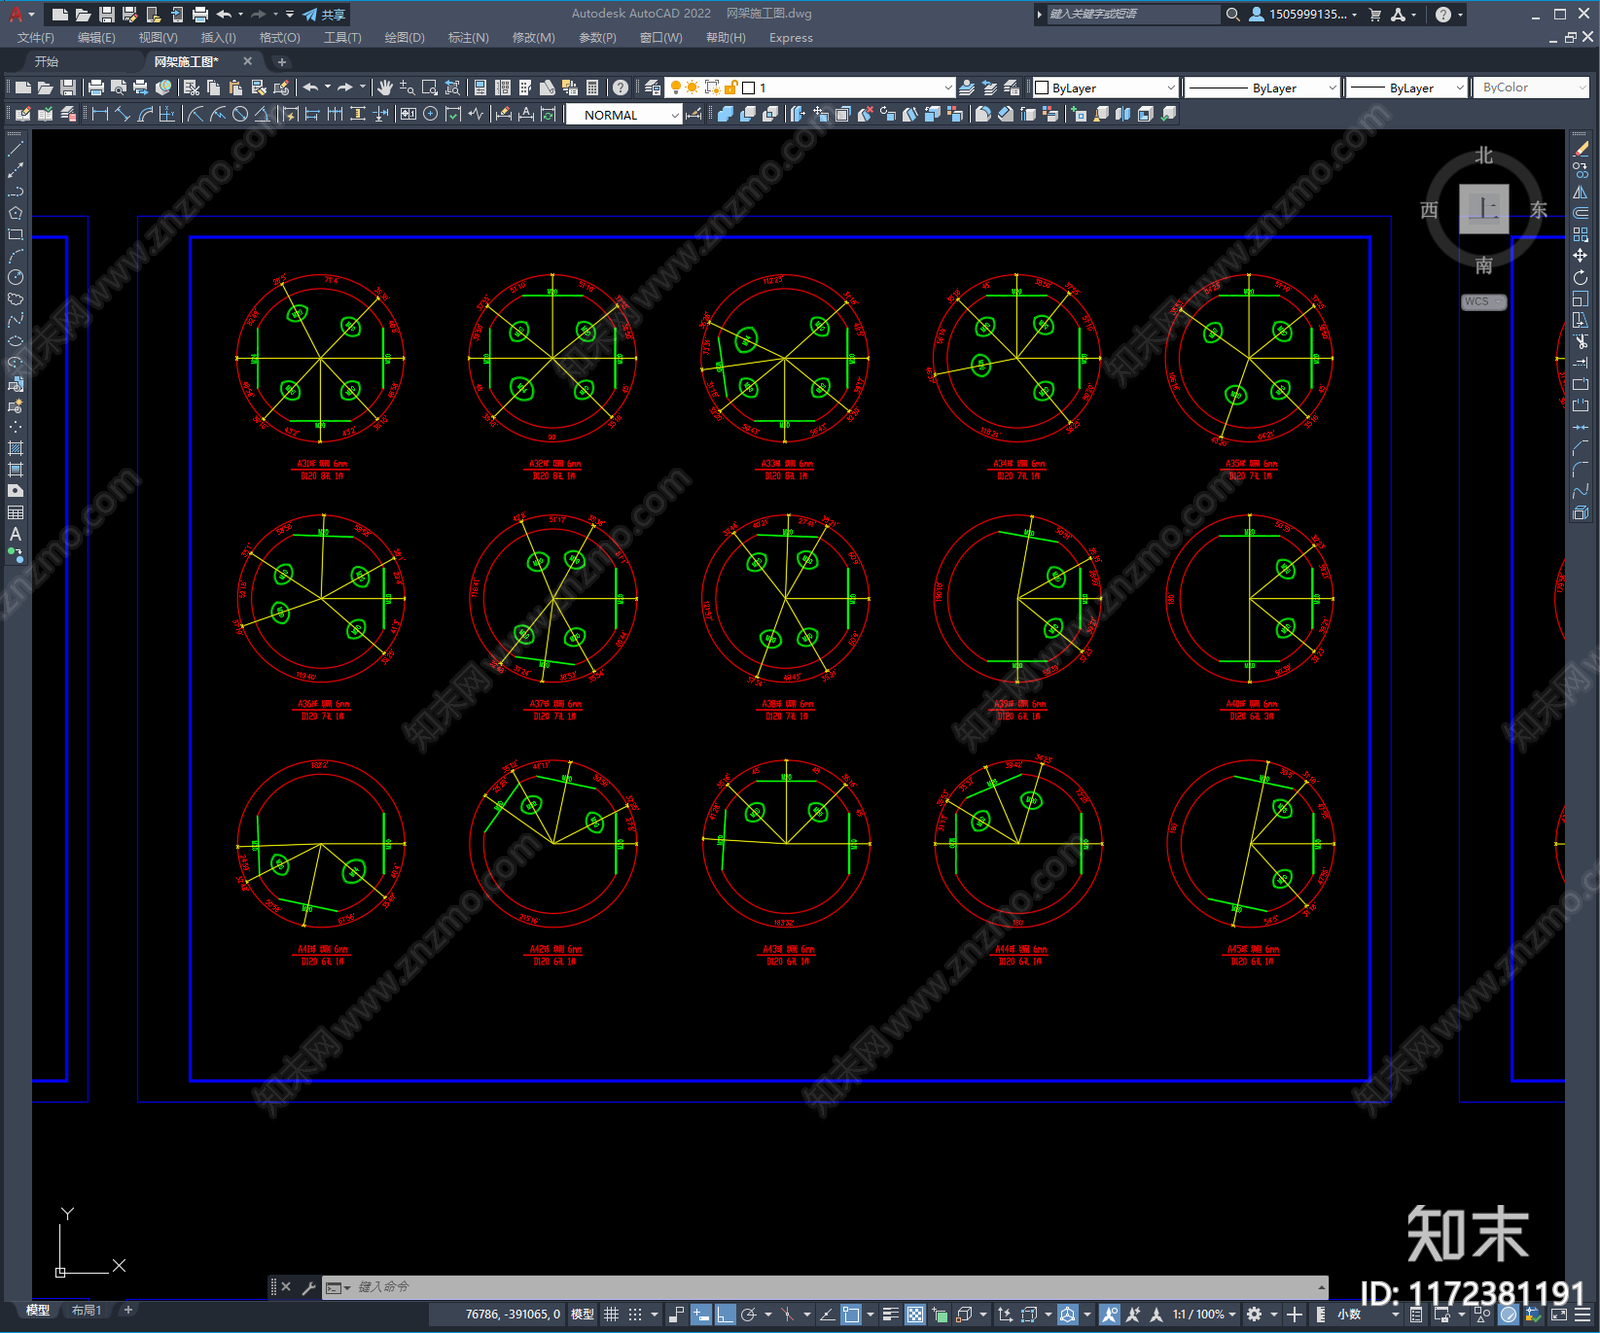Click the Autodesk App Store cart icon
The image size is (1600, 1333).
1375,14
